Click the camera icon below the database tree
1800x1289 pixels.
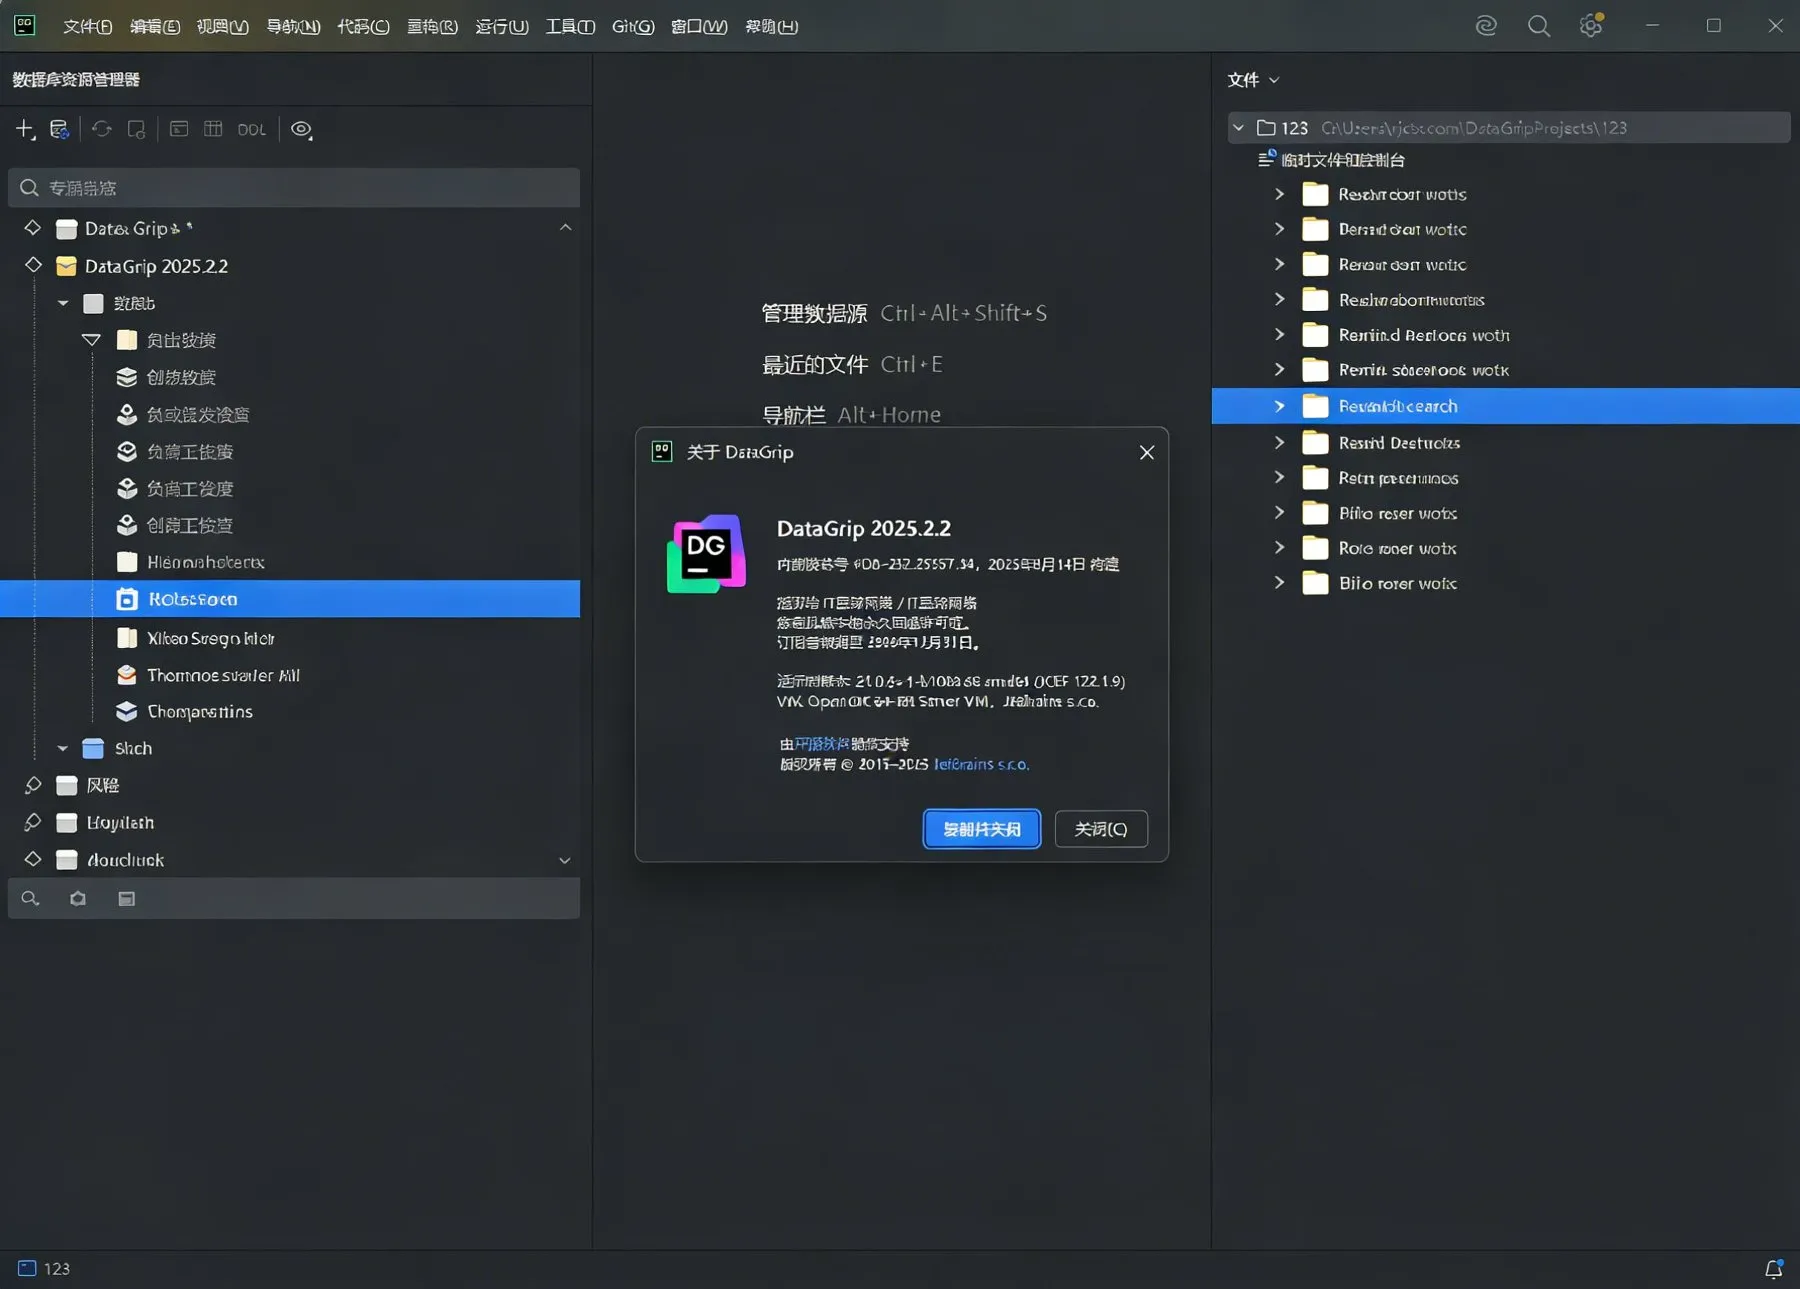tap(78, 898)
